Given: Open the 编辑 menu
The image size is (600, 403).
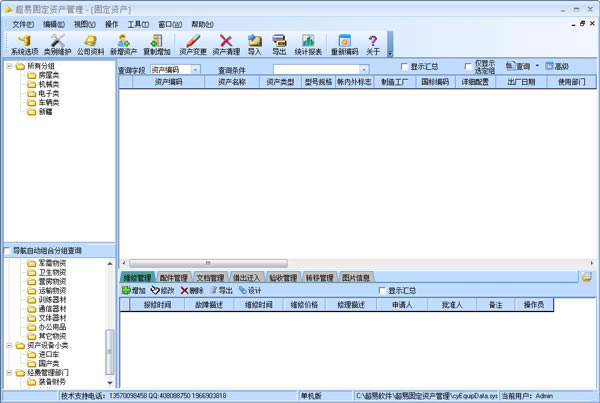Looking at the screenshot, I should coord(54,24).
